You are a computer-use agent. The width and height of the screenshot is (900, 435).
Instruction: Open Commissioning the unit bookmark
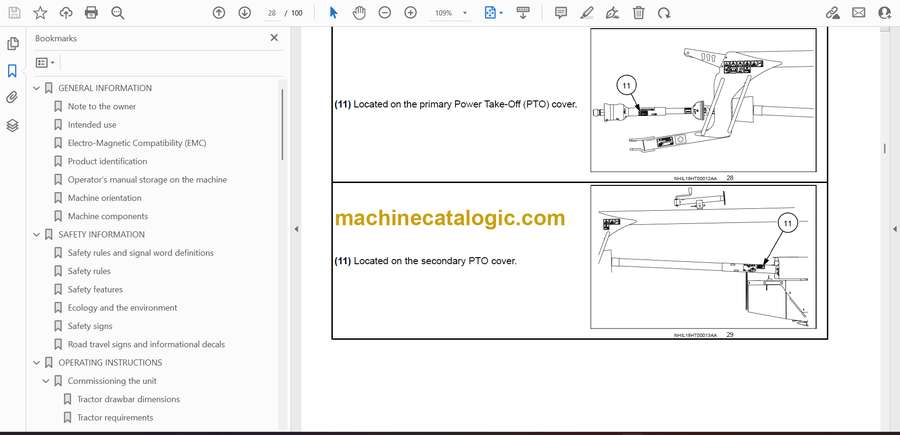click(112, 381)
